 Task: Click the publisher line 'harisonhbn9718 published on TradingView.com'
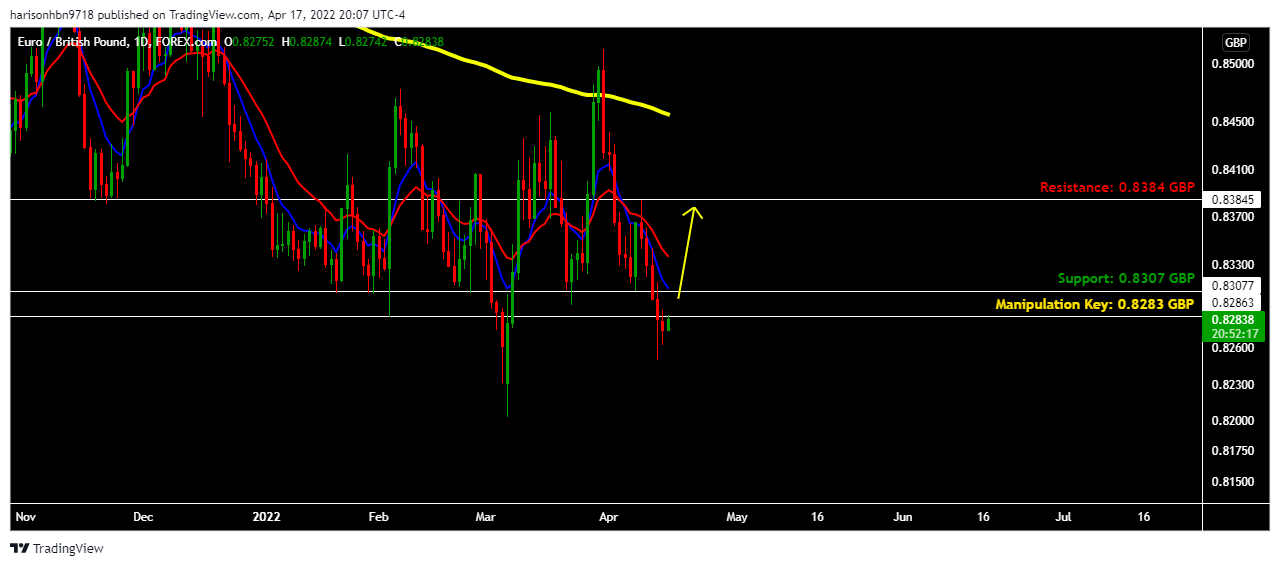[x=136, y=15]
